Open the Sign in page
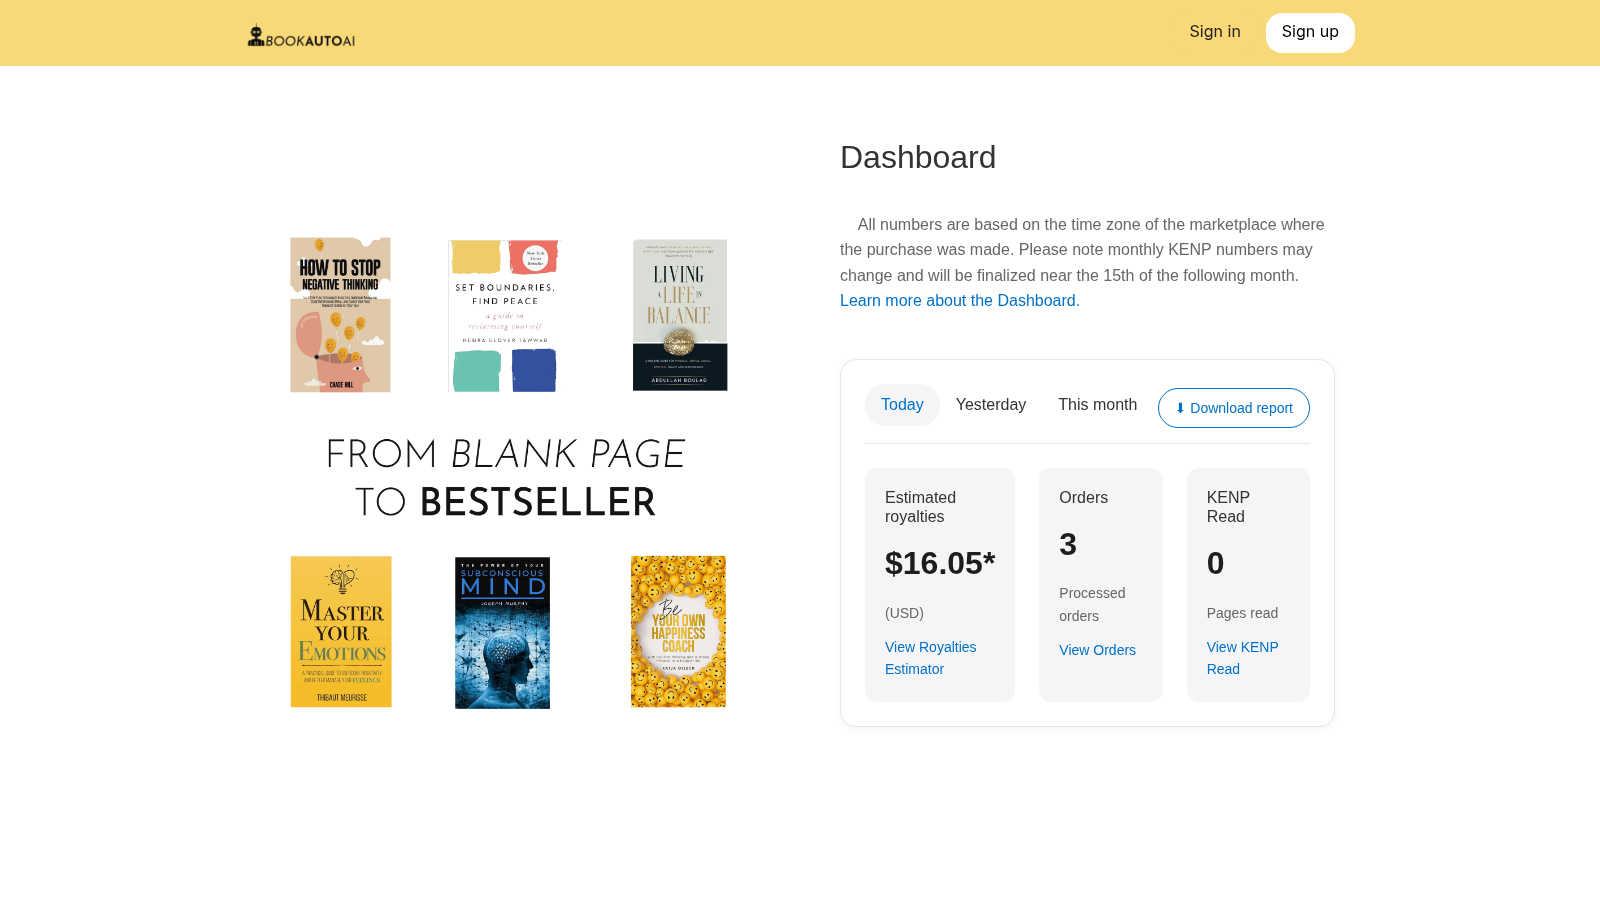 tap(1215, 32)
